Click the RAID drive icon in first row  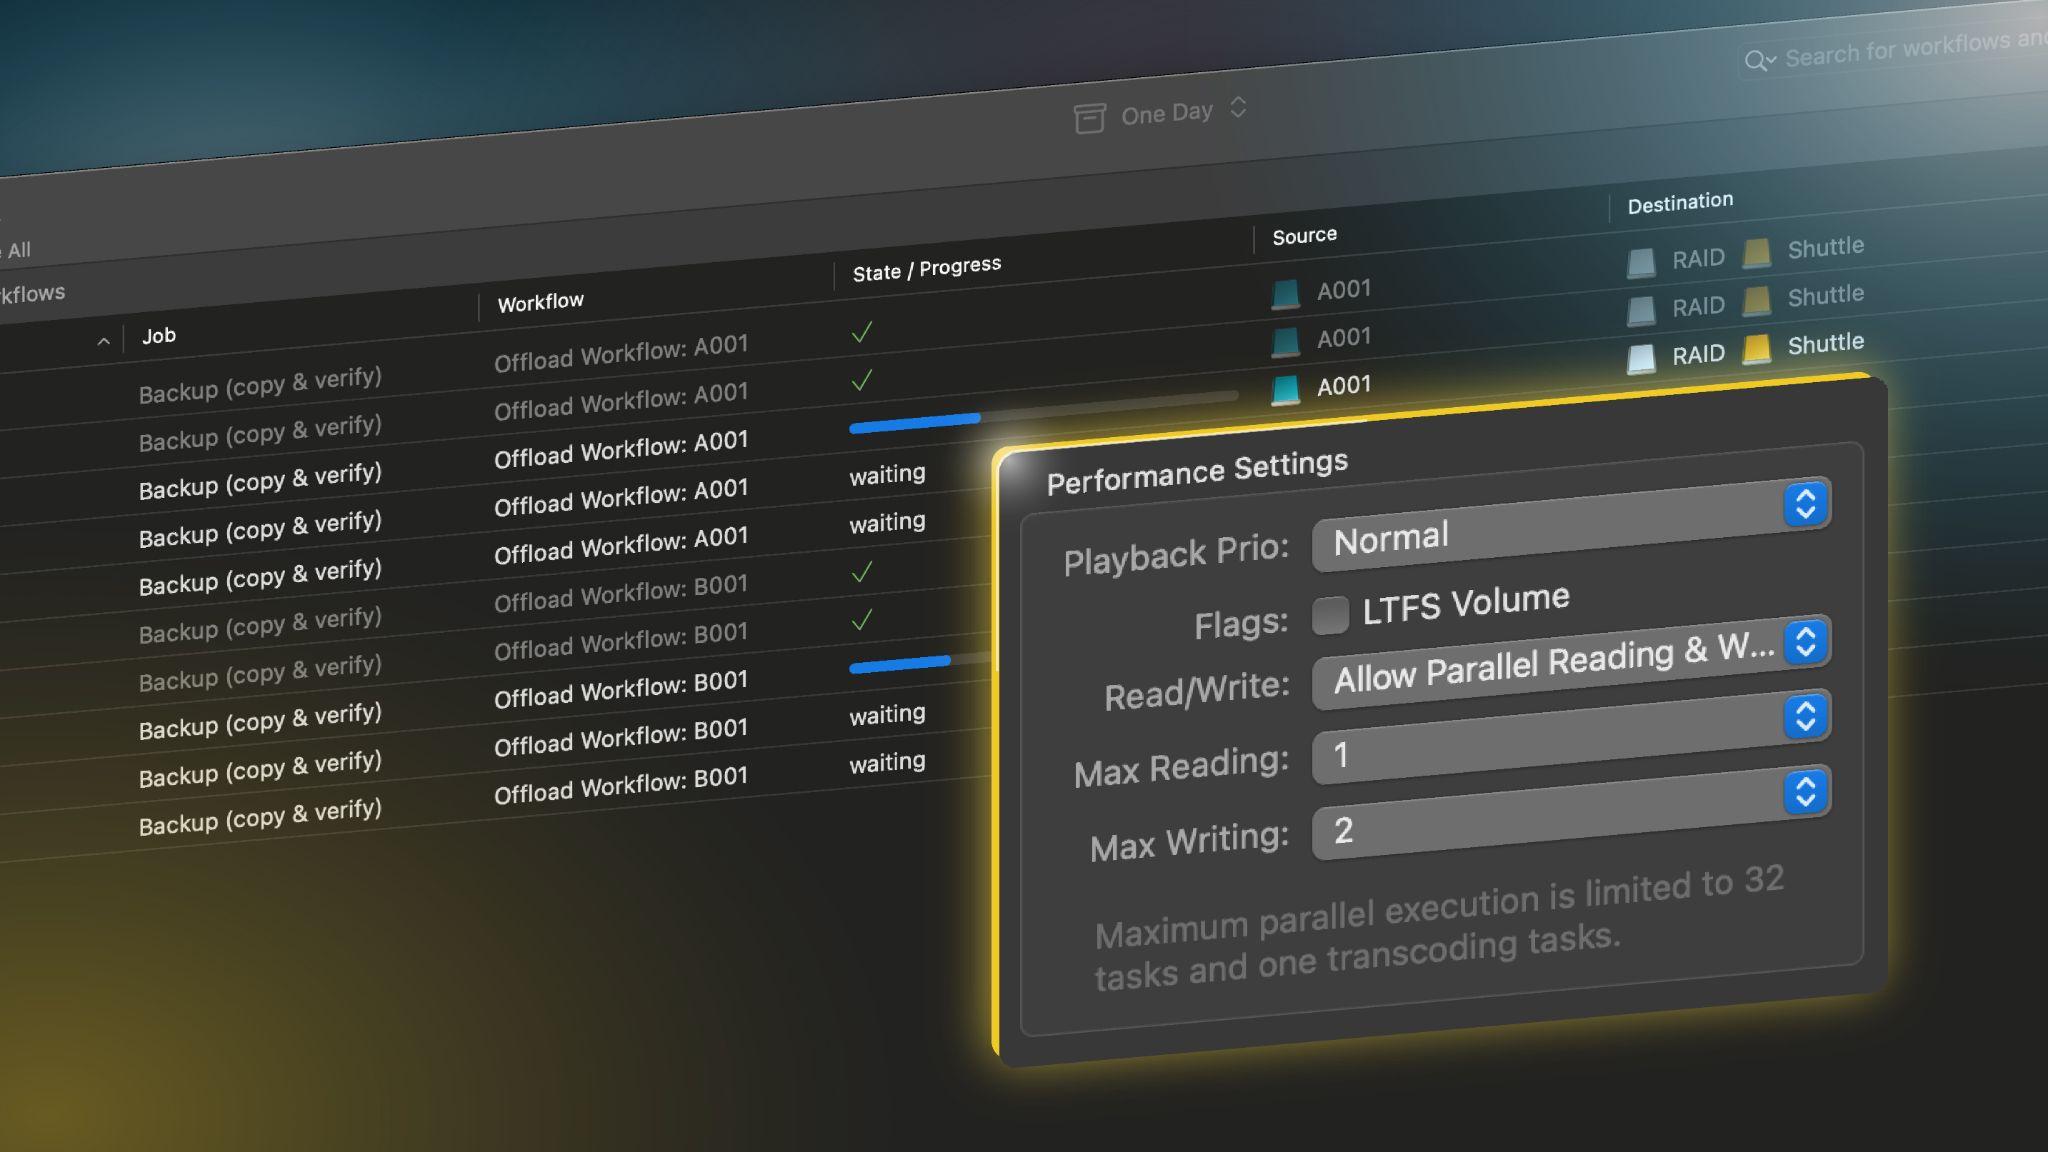click(1641, 263)
